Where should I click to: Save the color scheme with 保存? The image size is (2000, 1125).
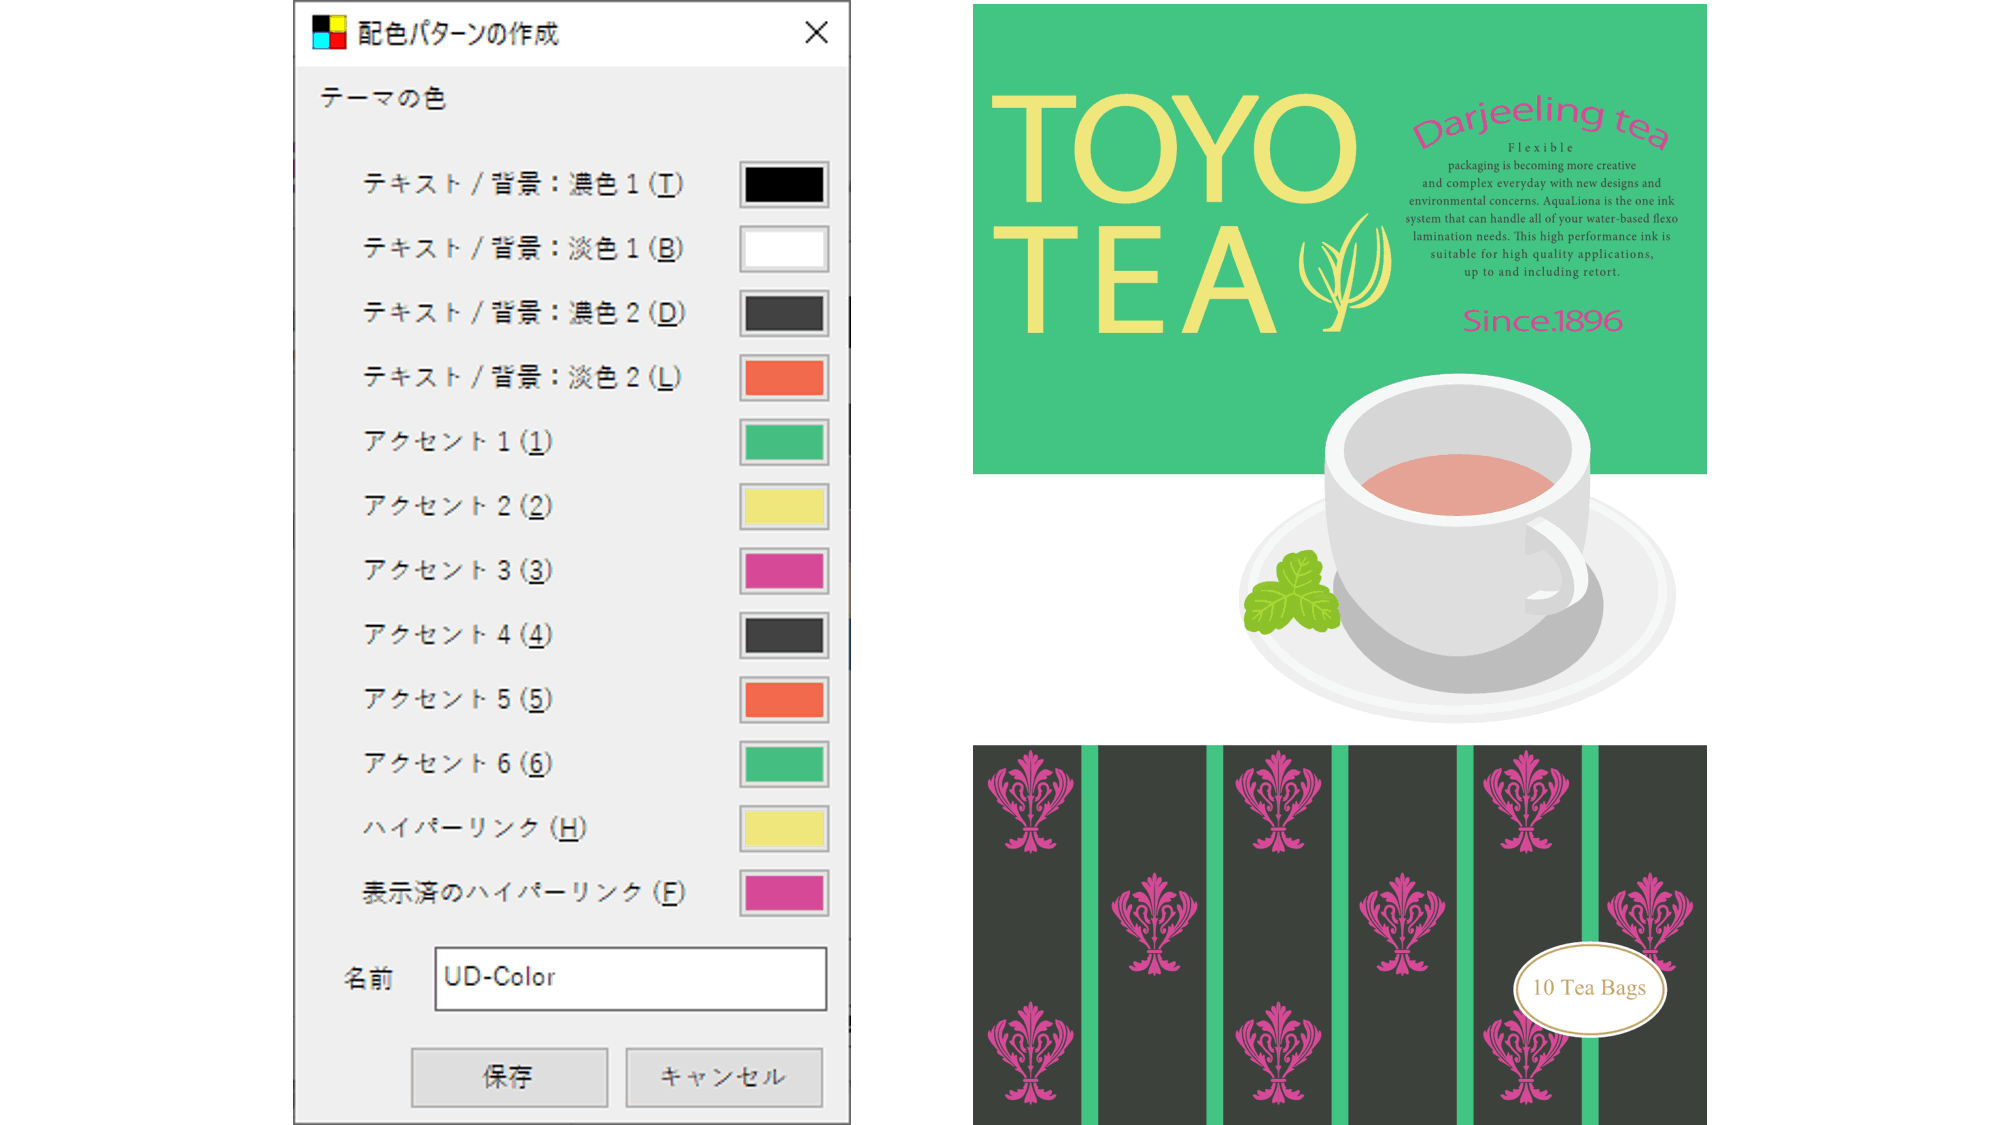[x=509, y=1077]
